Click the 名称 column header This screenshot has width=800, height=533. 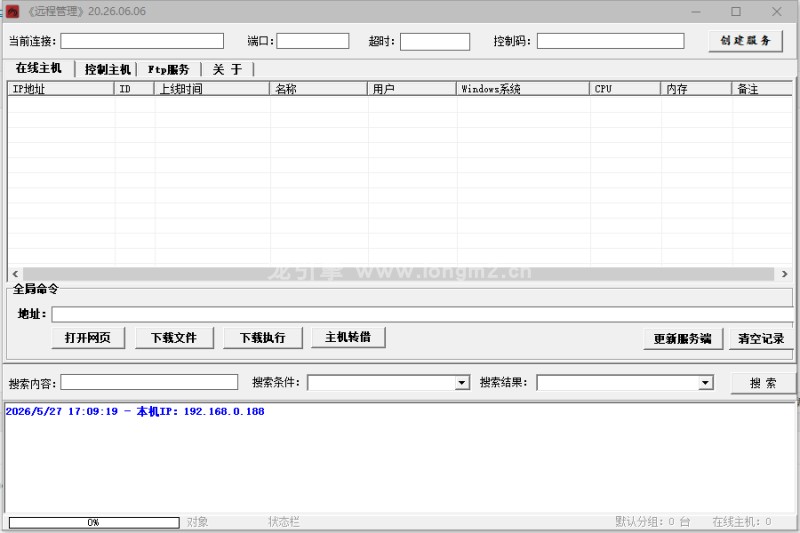click(x=318, y=89)
